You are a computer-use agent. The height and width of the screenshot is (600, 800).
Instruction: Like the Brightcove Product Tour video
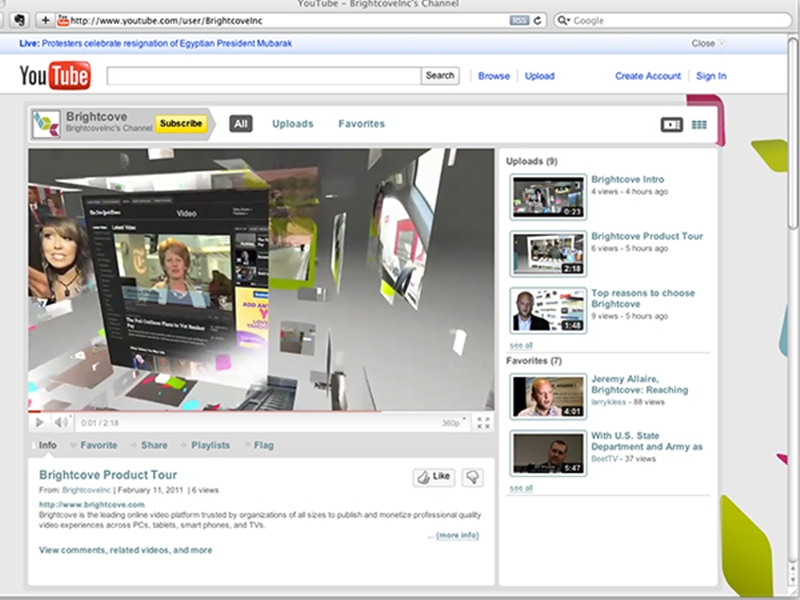[434, 477]
